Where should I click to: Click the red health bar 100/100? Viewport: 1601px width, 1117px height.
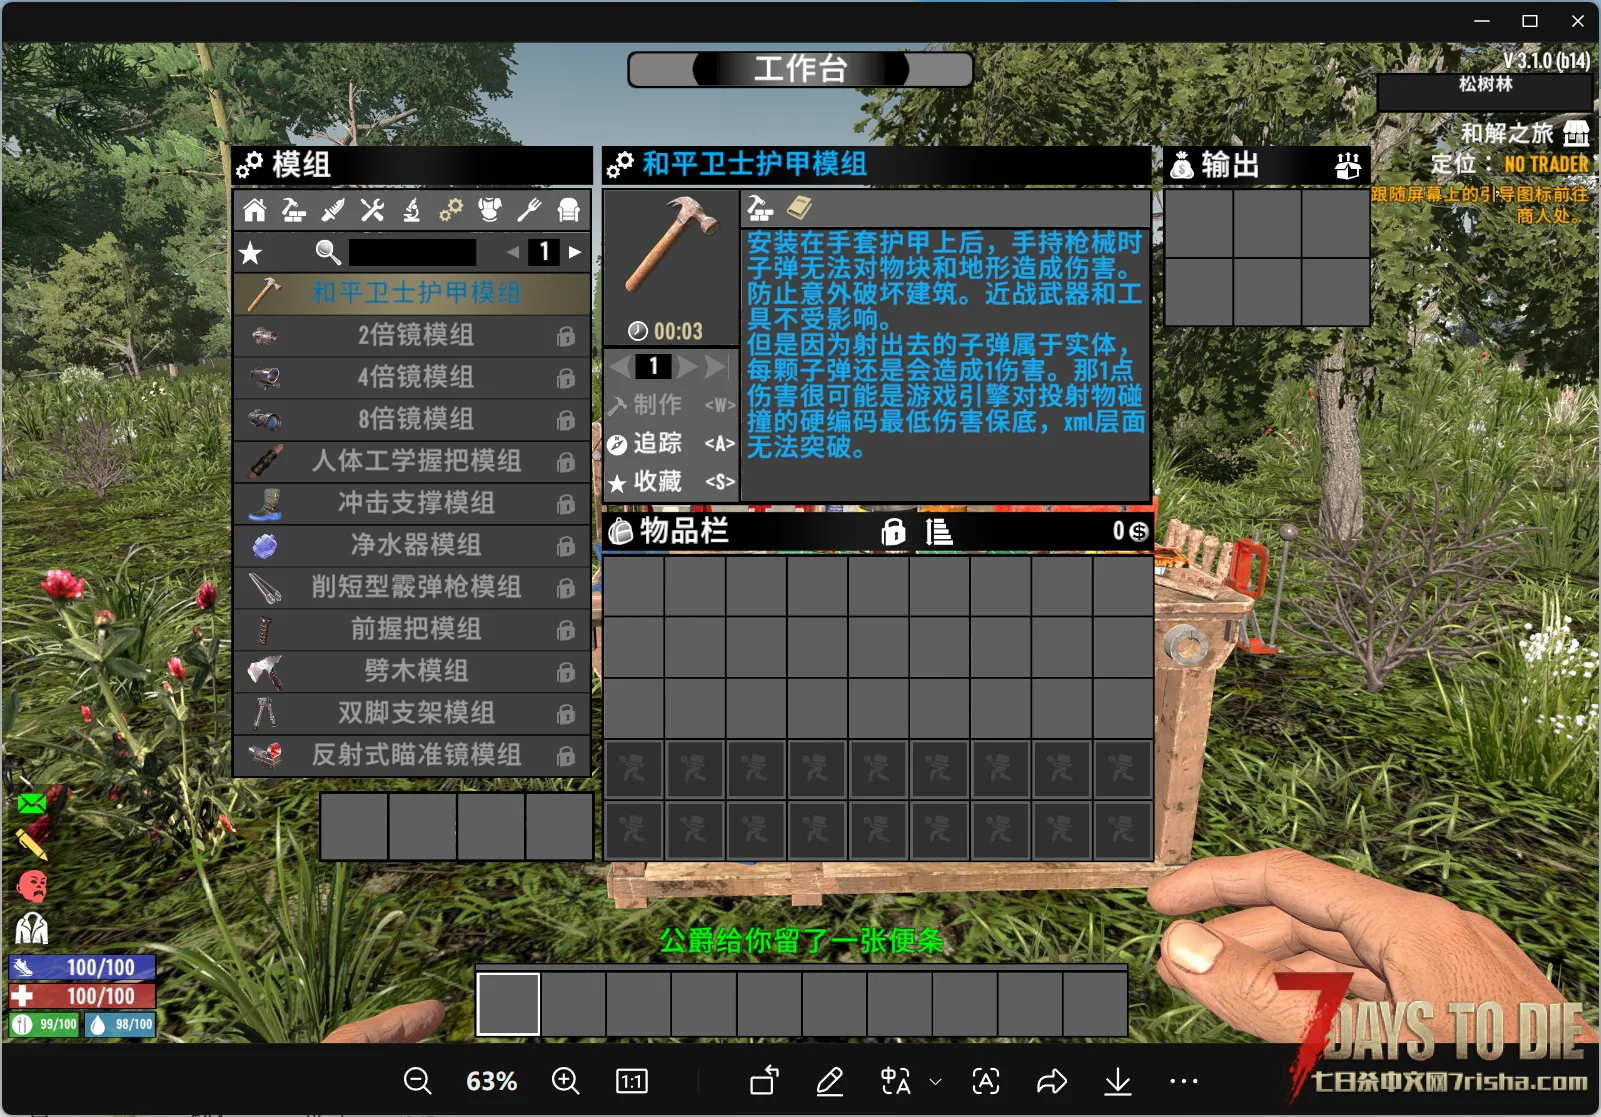coord(82,996)
